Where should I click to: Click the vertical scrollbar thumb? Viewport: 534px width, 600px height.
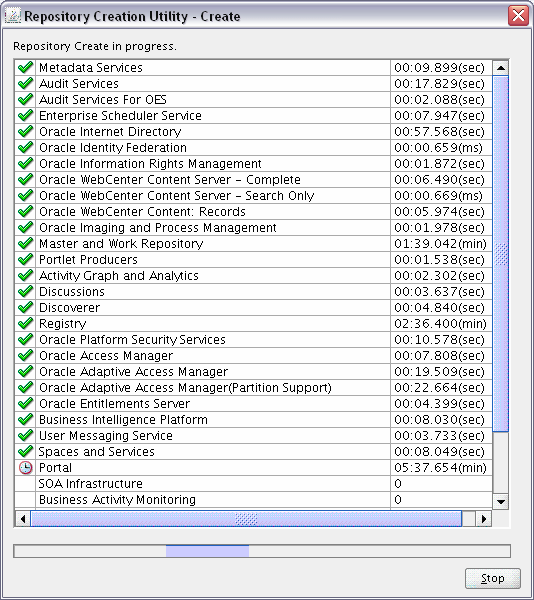(x=501, y=254)
